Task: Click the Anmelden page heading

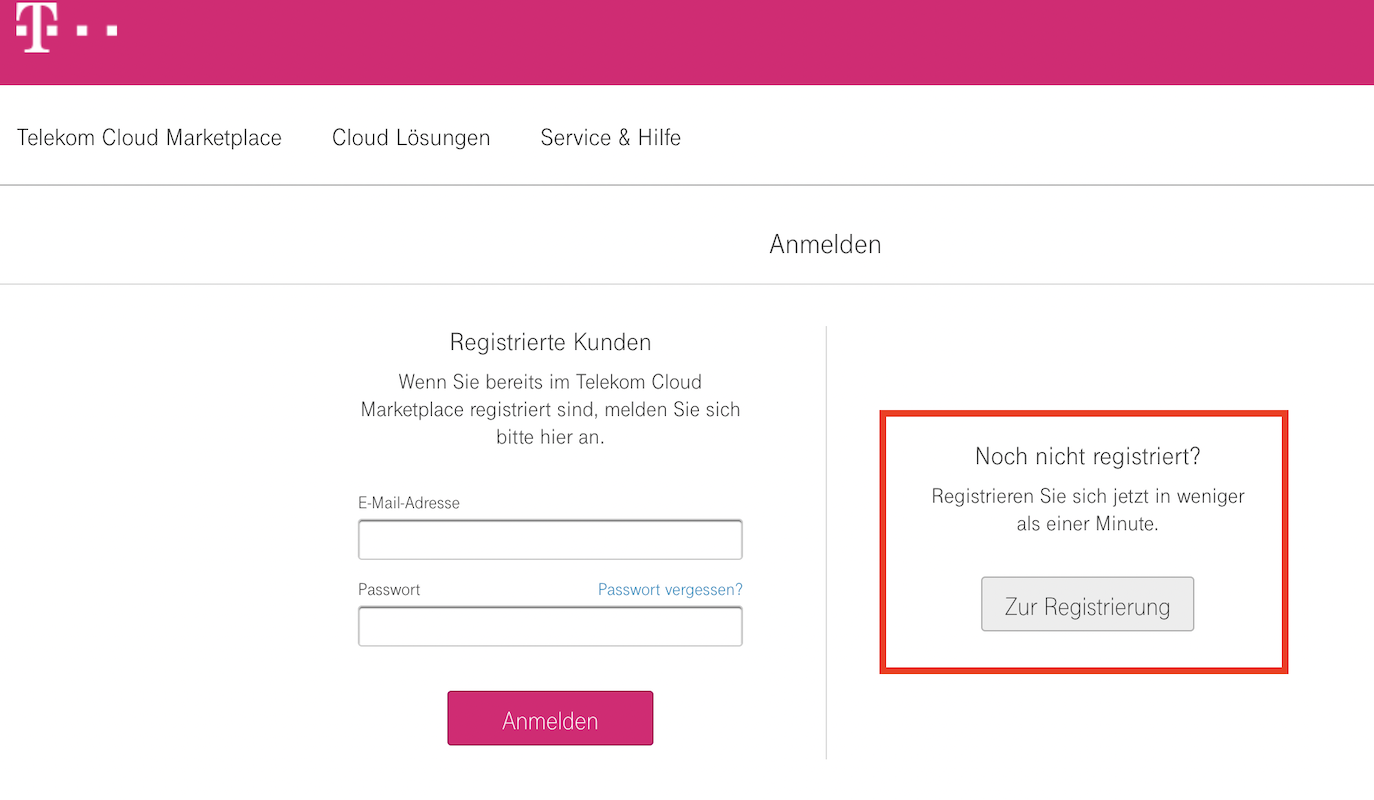Action: coord(825,244)
